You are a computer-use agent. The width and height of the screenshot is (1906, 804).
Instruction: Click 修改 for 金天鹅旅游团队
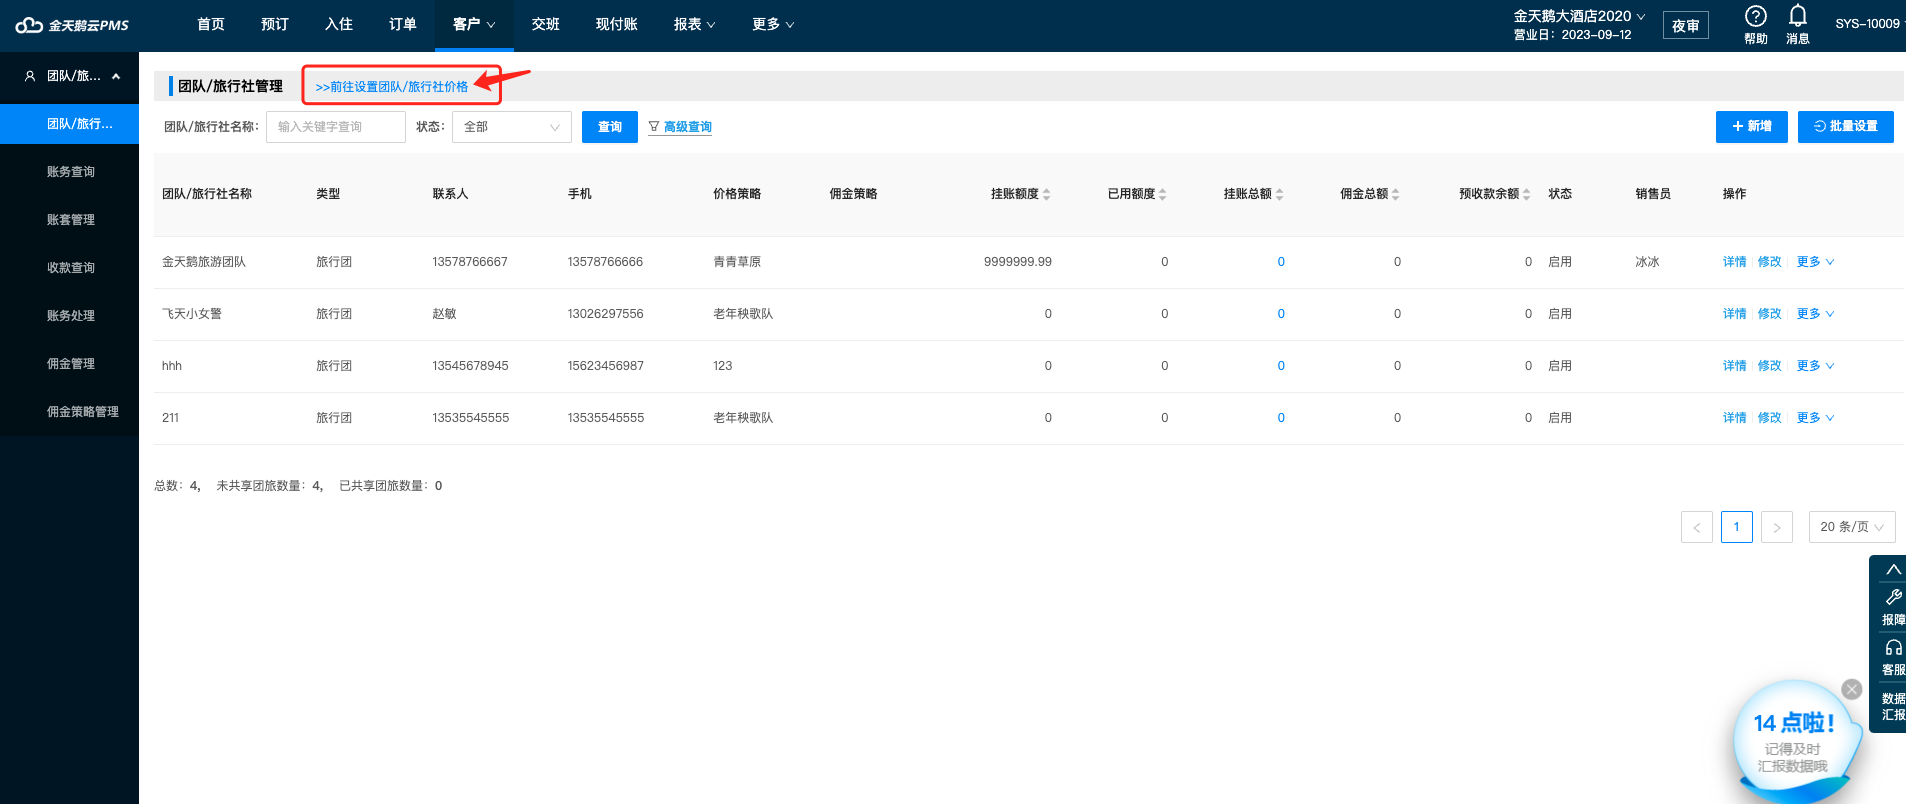pyautogui.click(x=1770, y=262)
